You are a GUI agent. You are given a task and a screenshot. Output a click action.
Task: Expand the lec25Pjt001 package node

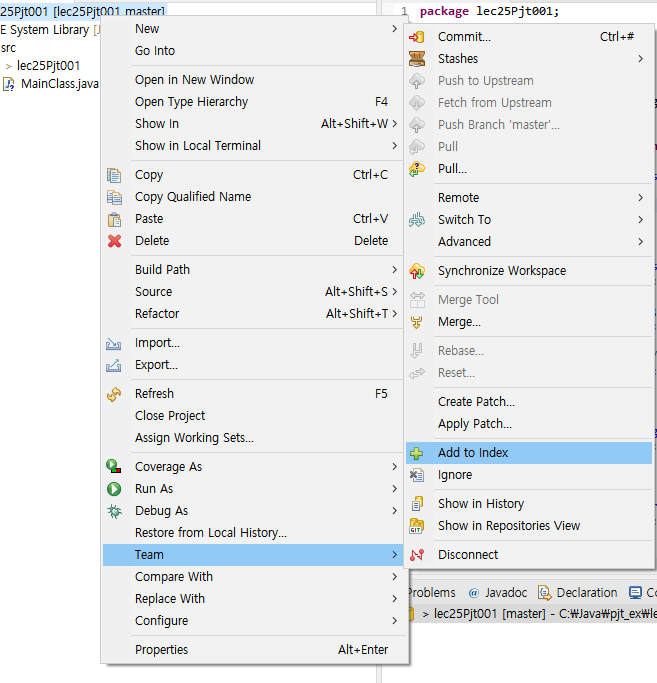click(9, 66)
